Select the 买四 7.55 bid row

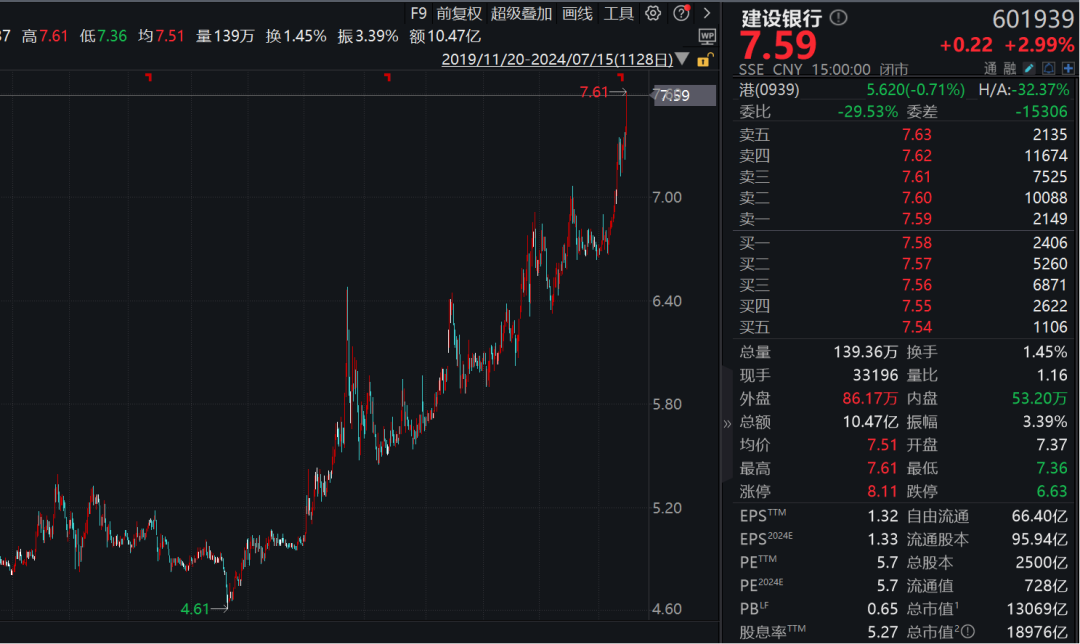(903, 306)
